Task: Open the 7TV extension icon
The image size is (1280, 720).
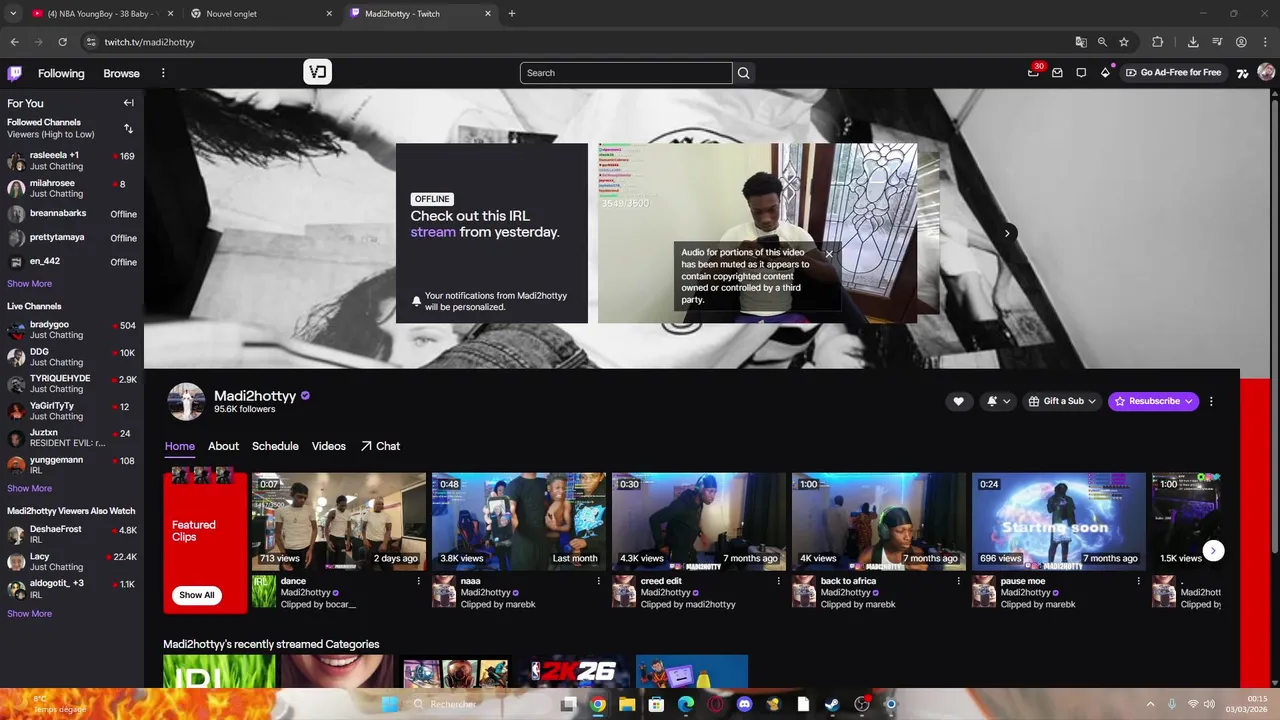Action: click(x=1242, y=73)
